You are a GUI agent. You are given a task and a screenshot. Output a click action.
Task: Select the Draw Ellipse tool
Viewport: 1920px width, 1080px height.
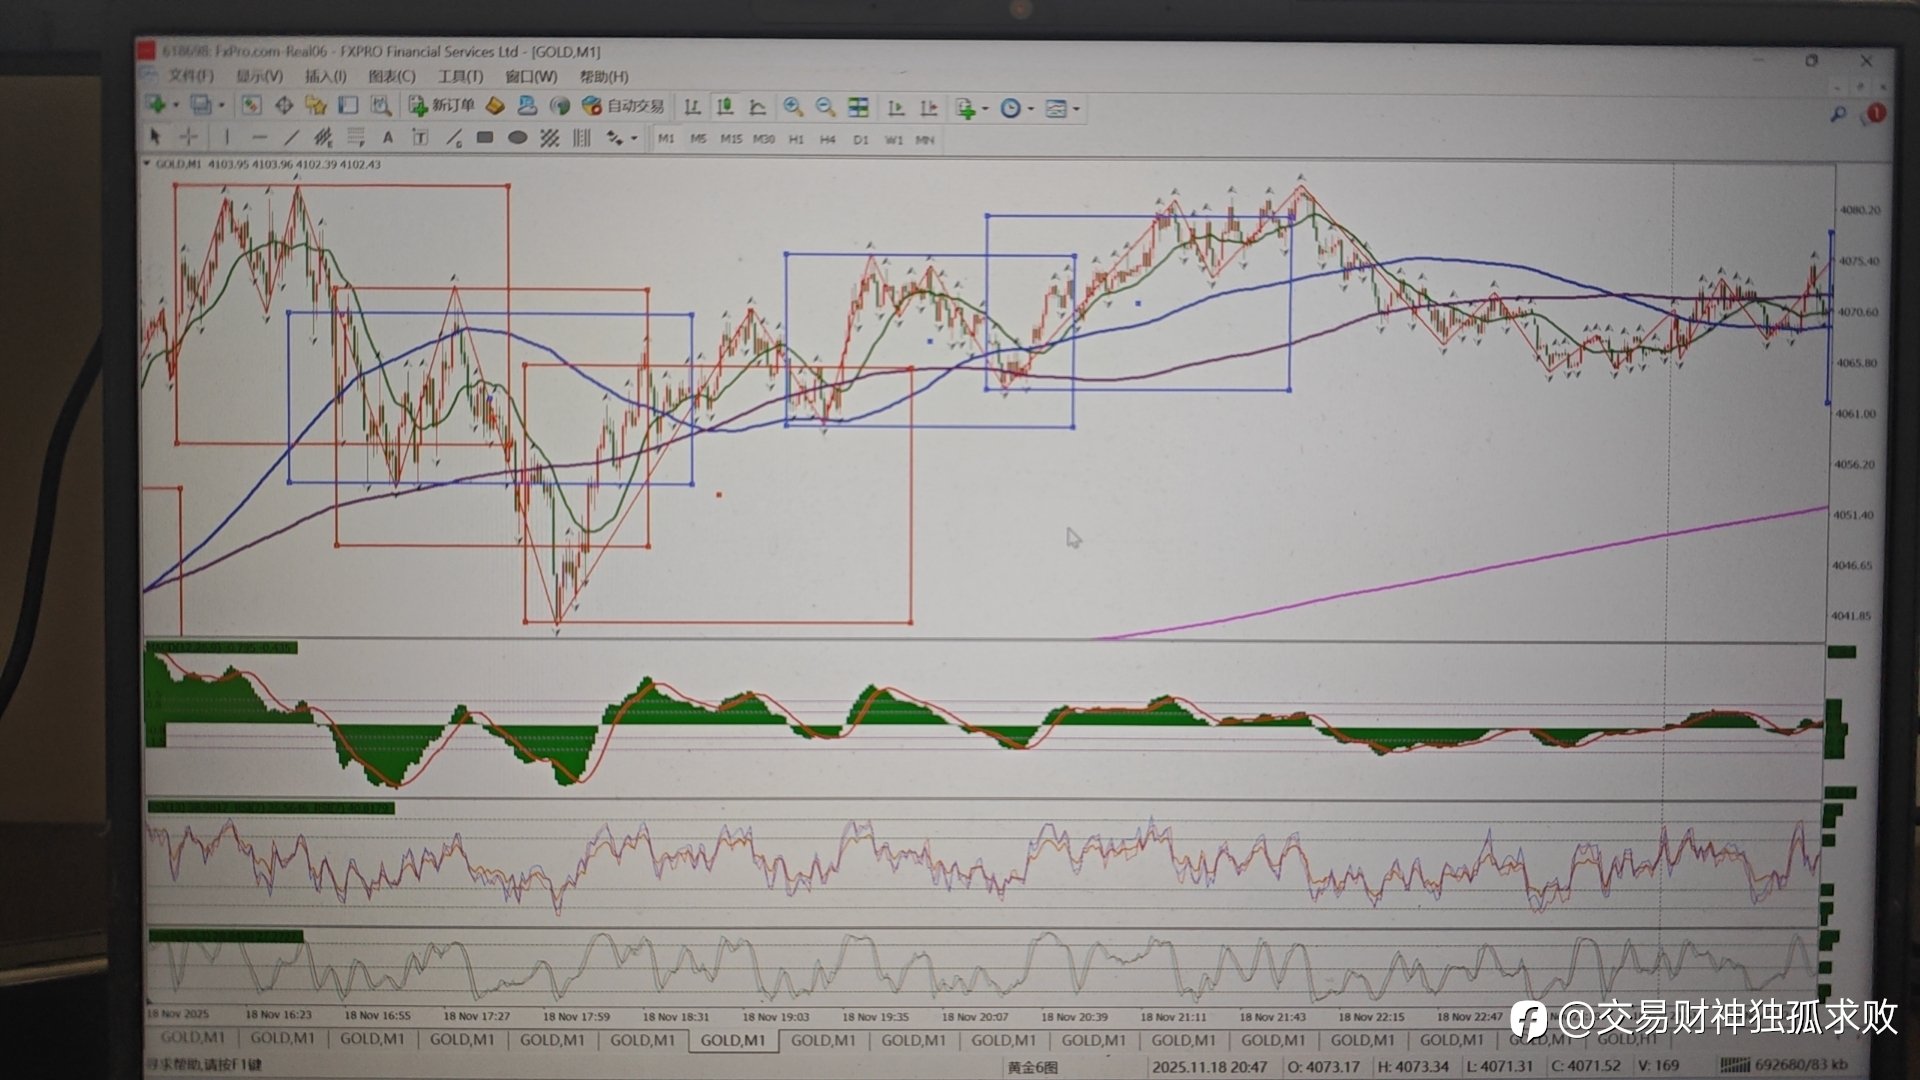point(517,137)
